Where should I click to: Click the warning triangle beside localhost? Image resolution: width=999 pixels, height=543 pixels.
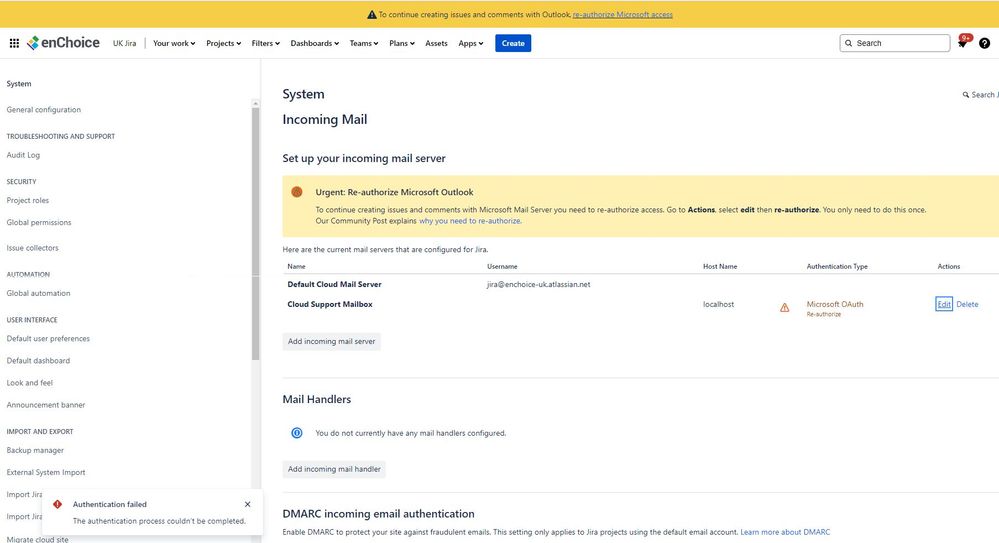pos(784,308)
